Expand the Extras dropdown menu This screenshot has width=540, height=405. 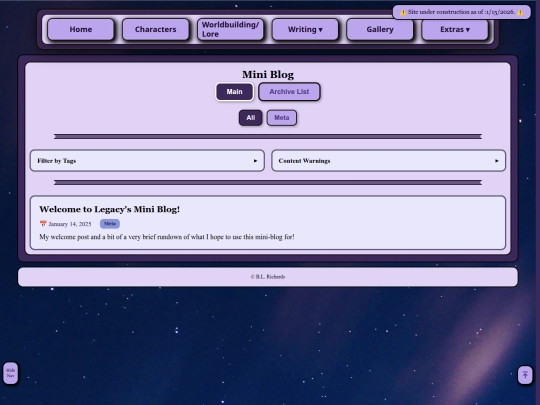[455, 30]
